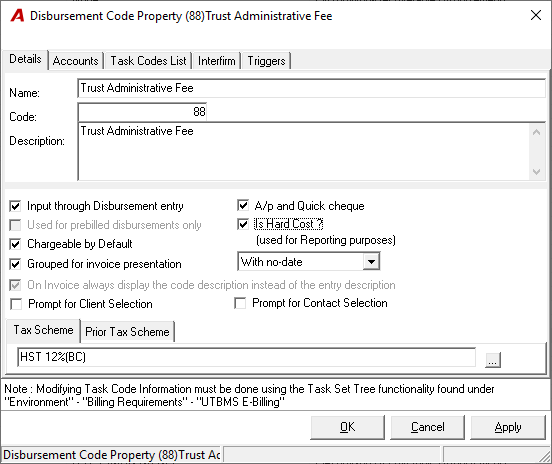Enable Prompt for Client Selection
552x464 pixels.
pos(16,304)
